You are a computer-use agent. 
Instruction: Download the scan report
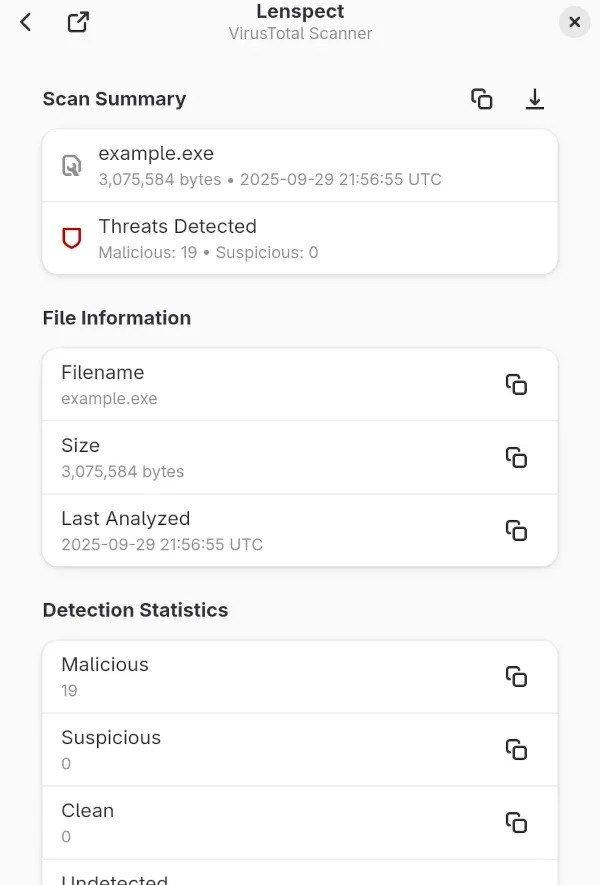pyautogui.click(x=535, y=99)
